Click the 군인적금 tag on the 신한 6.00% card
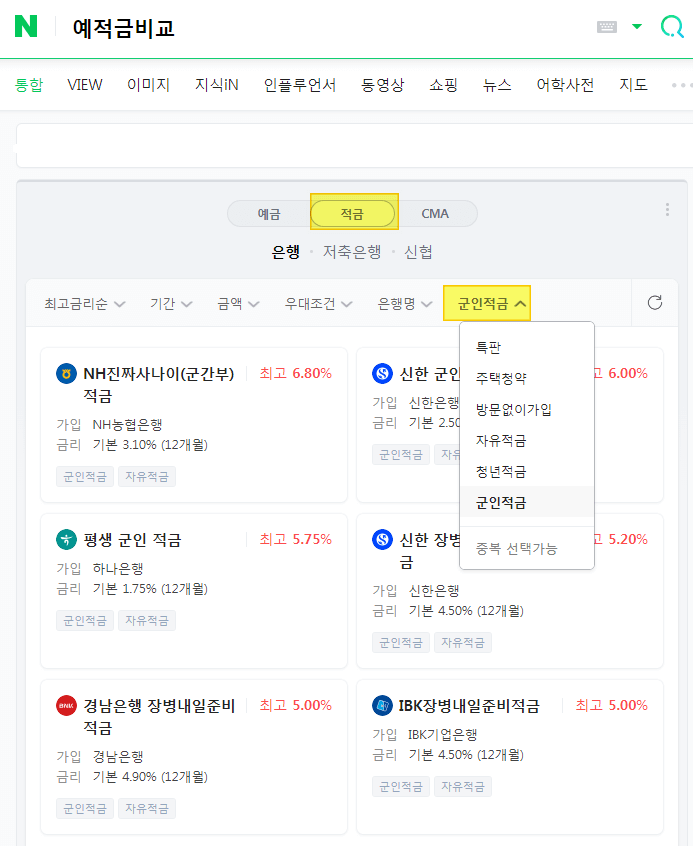693x846 pixels. click(400, 455)
